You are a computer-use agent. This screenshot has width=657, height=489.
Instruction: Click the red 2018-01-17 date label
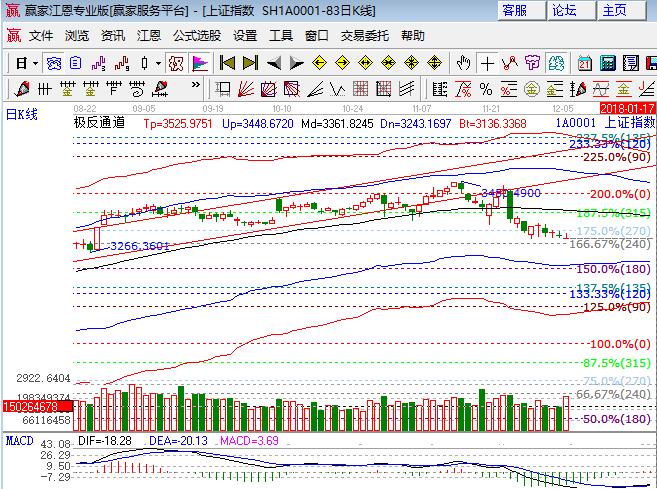626,107
